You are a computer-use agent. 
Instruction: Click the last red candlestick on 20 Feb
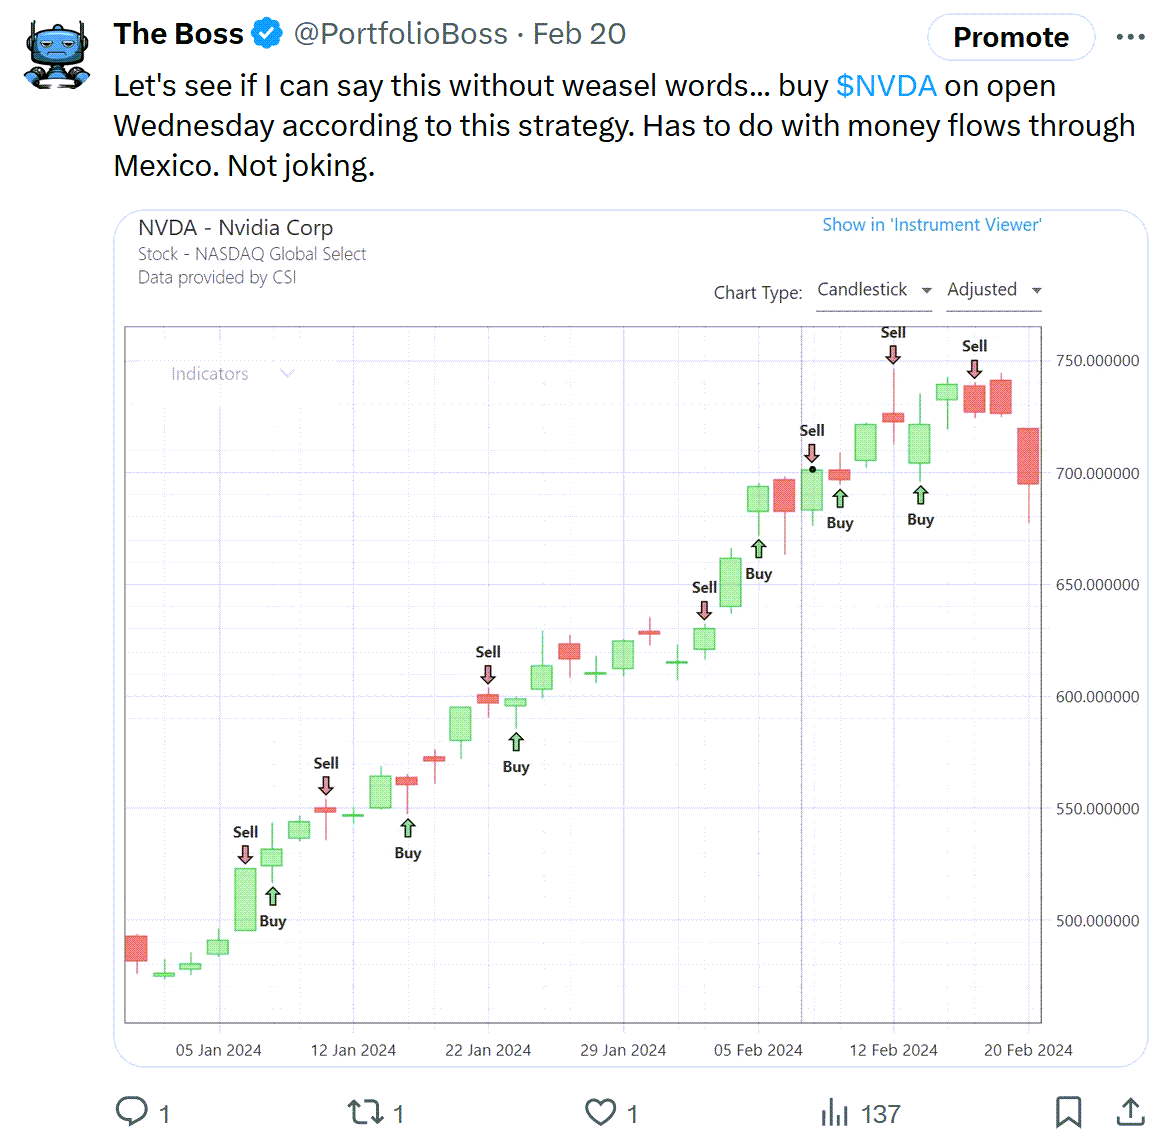click(1028, 456)
